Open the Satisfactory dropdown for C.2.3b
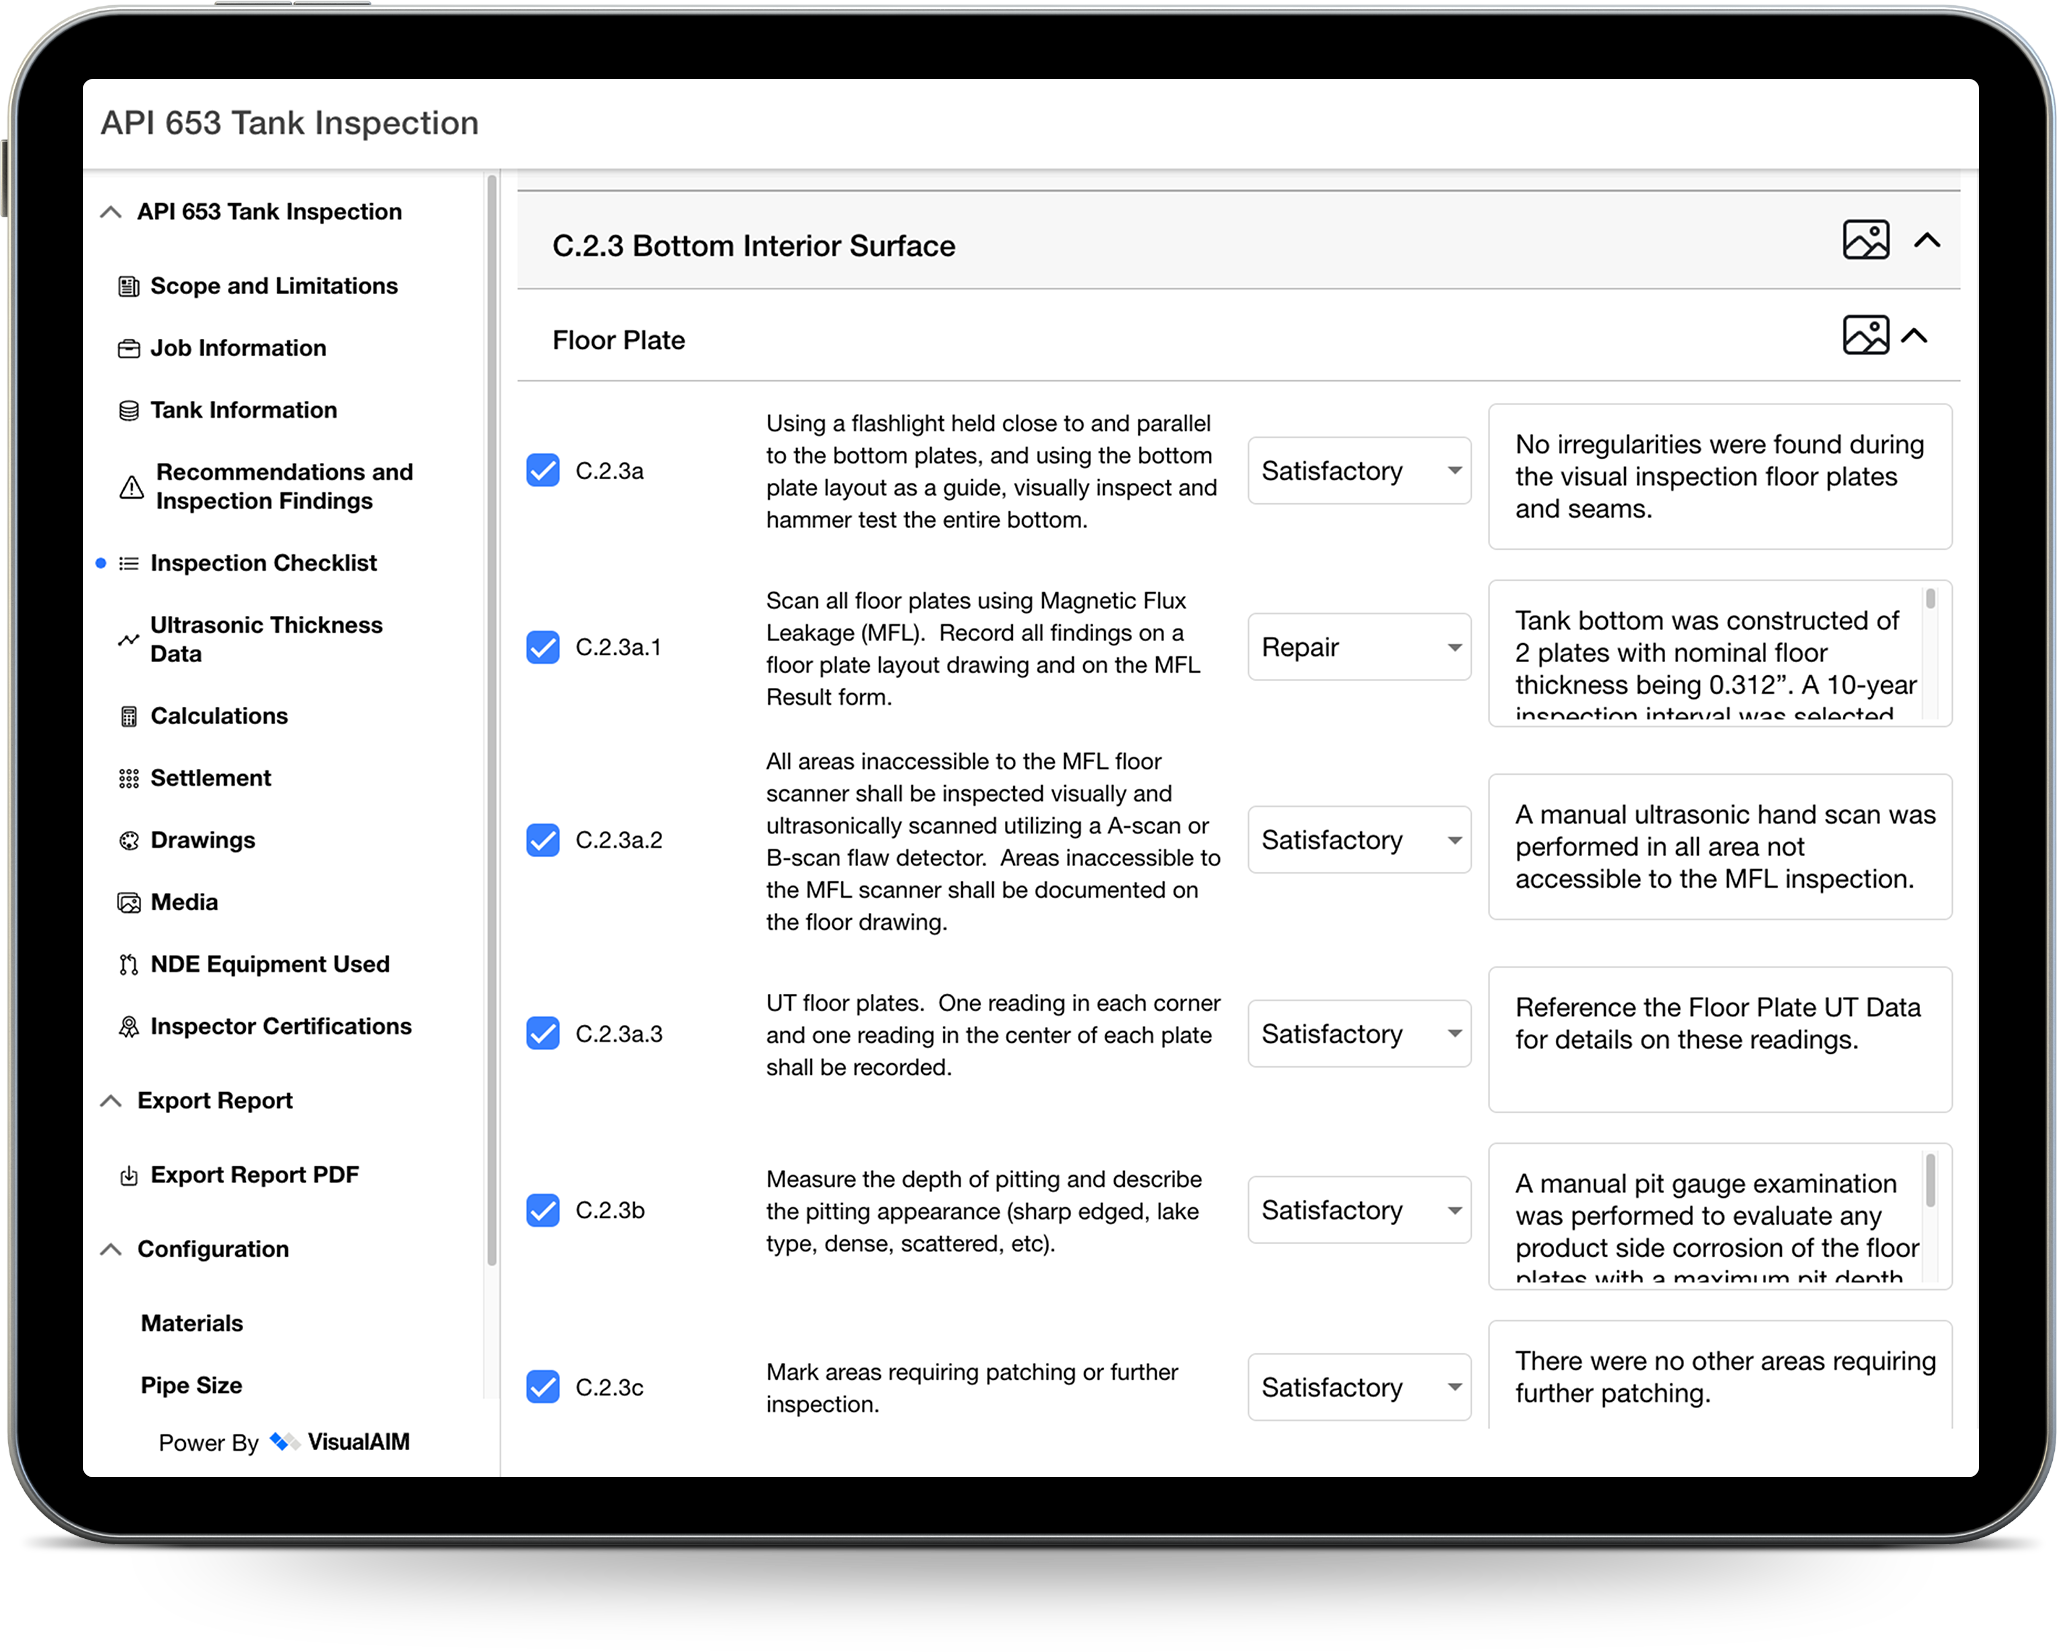Image resolution: width=2057 pixels, height=1652 pixels. (x=1358, y=1210)
